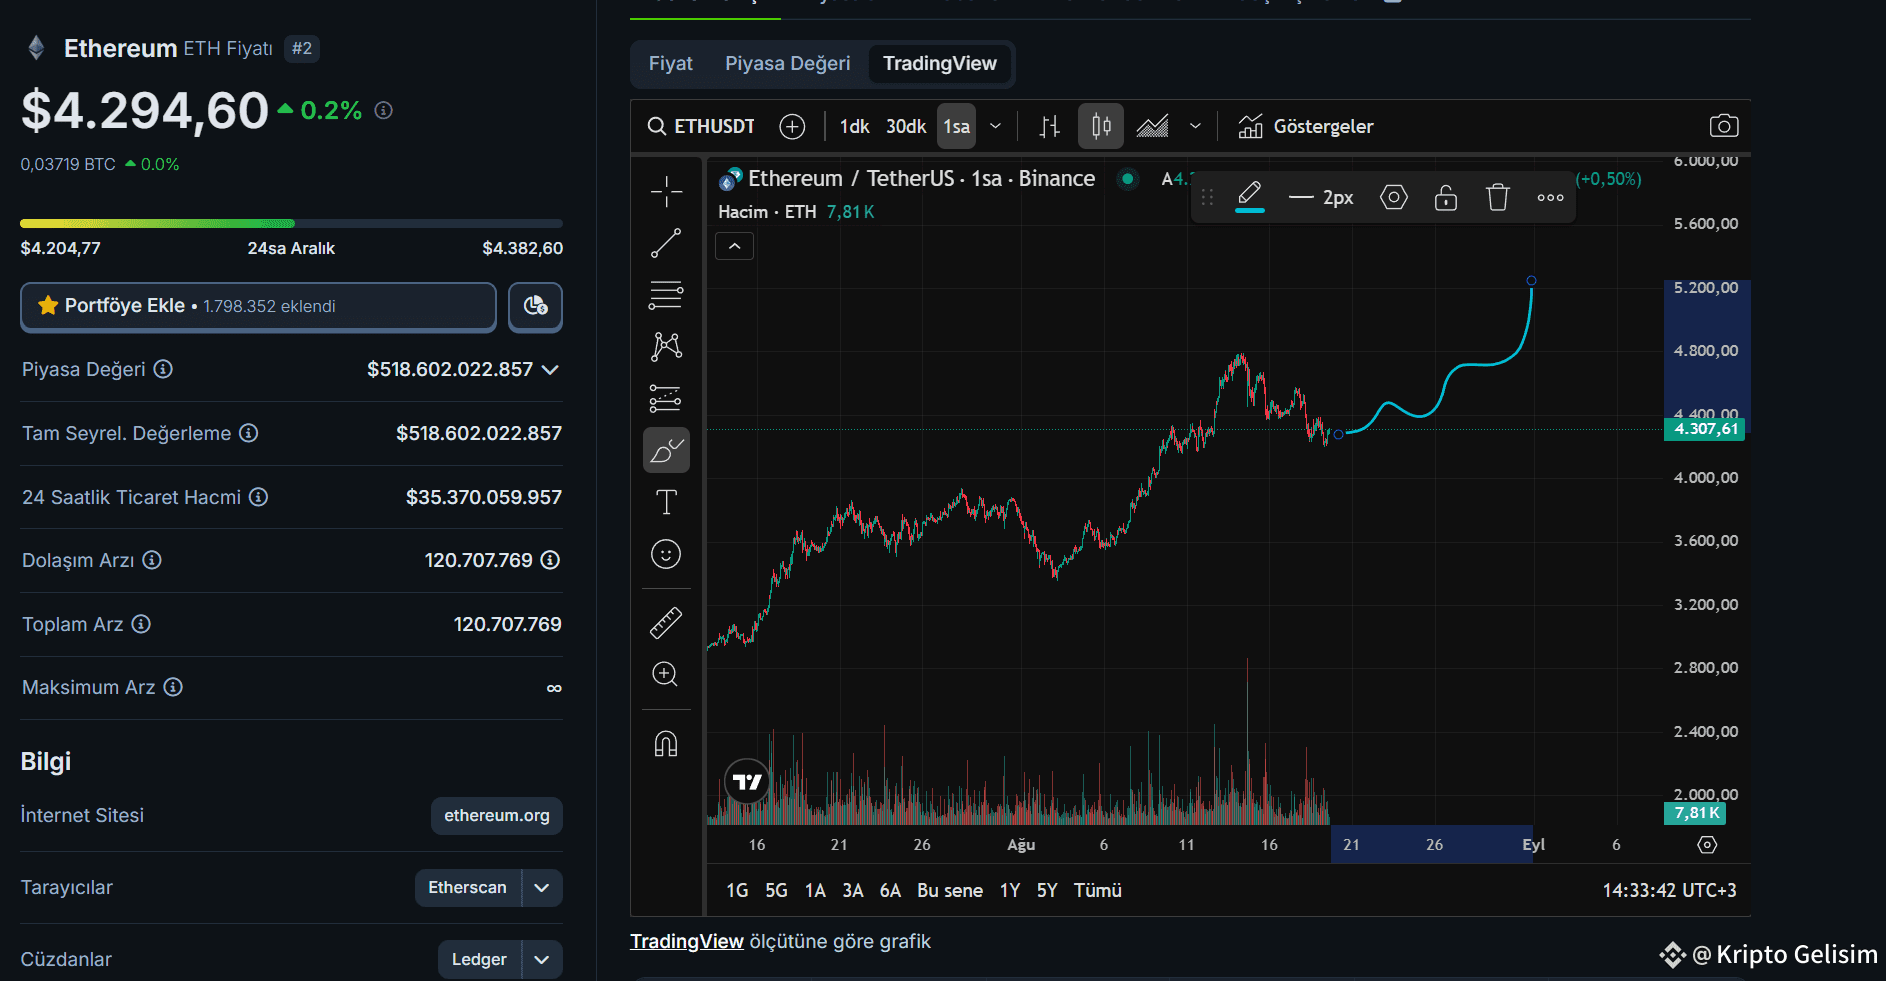
Task: Take a chart snapshot with camera icon
Action: [1724, 126]
